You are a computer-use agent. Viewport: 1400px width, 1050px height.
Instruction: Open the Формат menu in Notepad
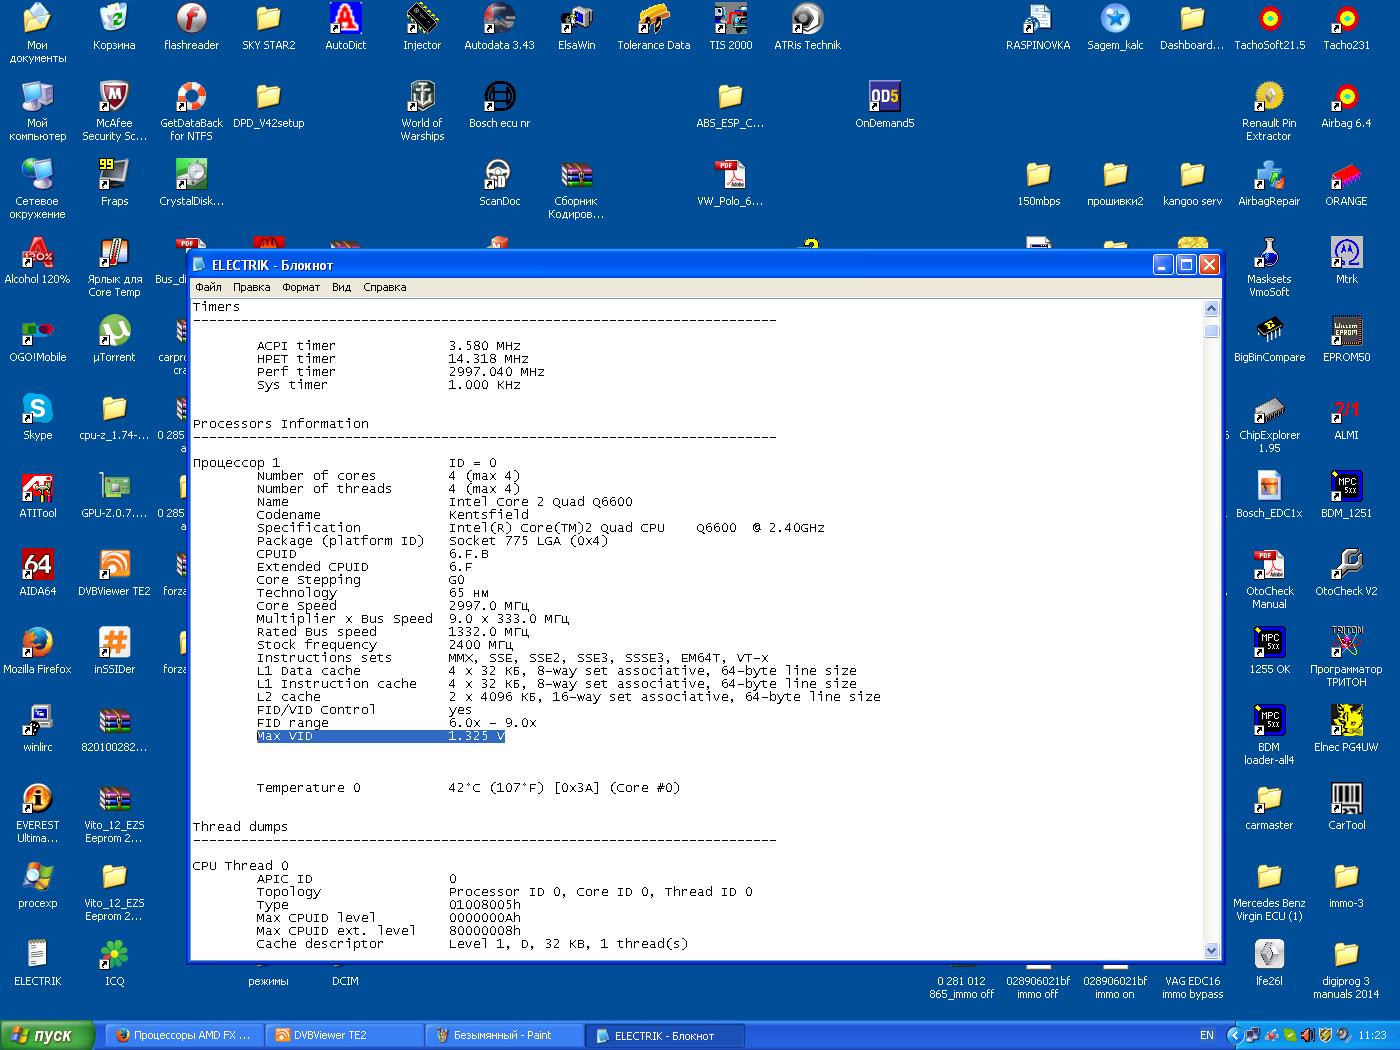pos(301,287)
